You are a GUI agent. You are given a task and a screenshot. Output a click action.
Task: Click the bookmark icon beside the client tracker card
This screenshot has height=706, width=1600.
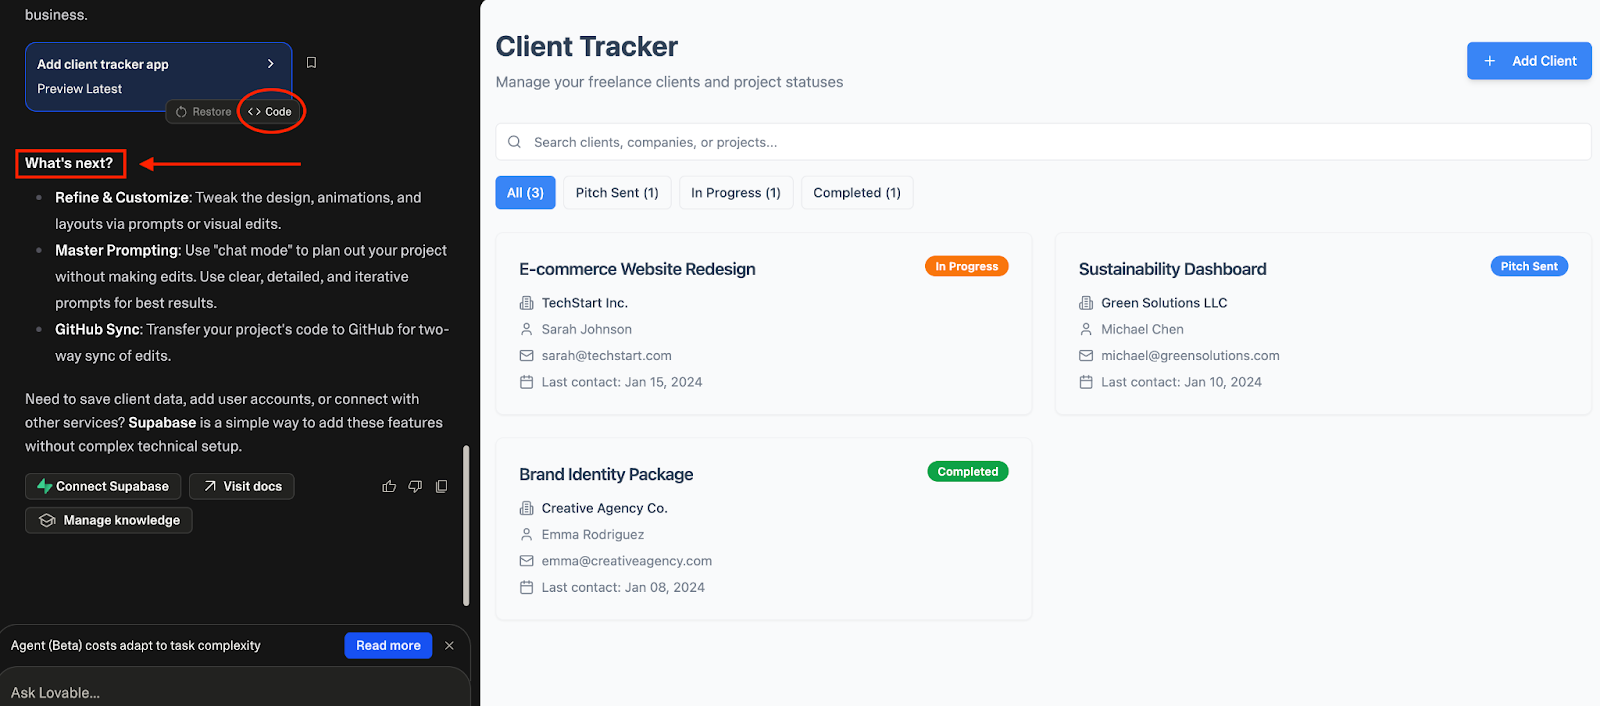click(x=311, y=63)
